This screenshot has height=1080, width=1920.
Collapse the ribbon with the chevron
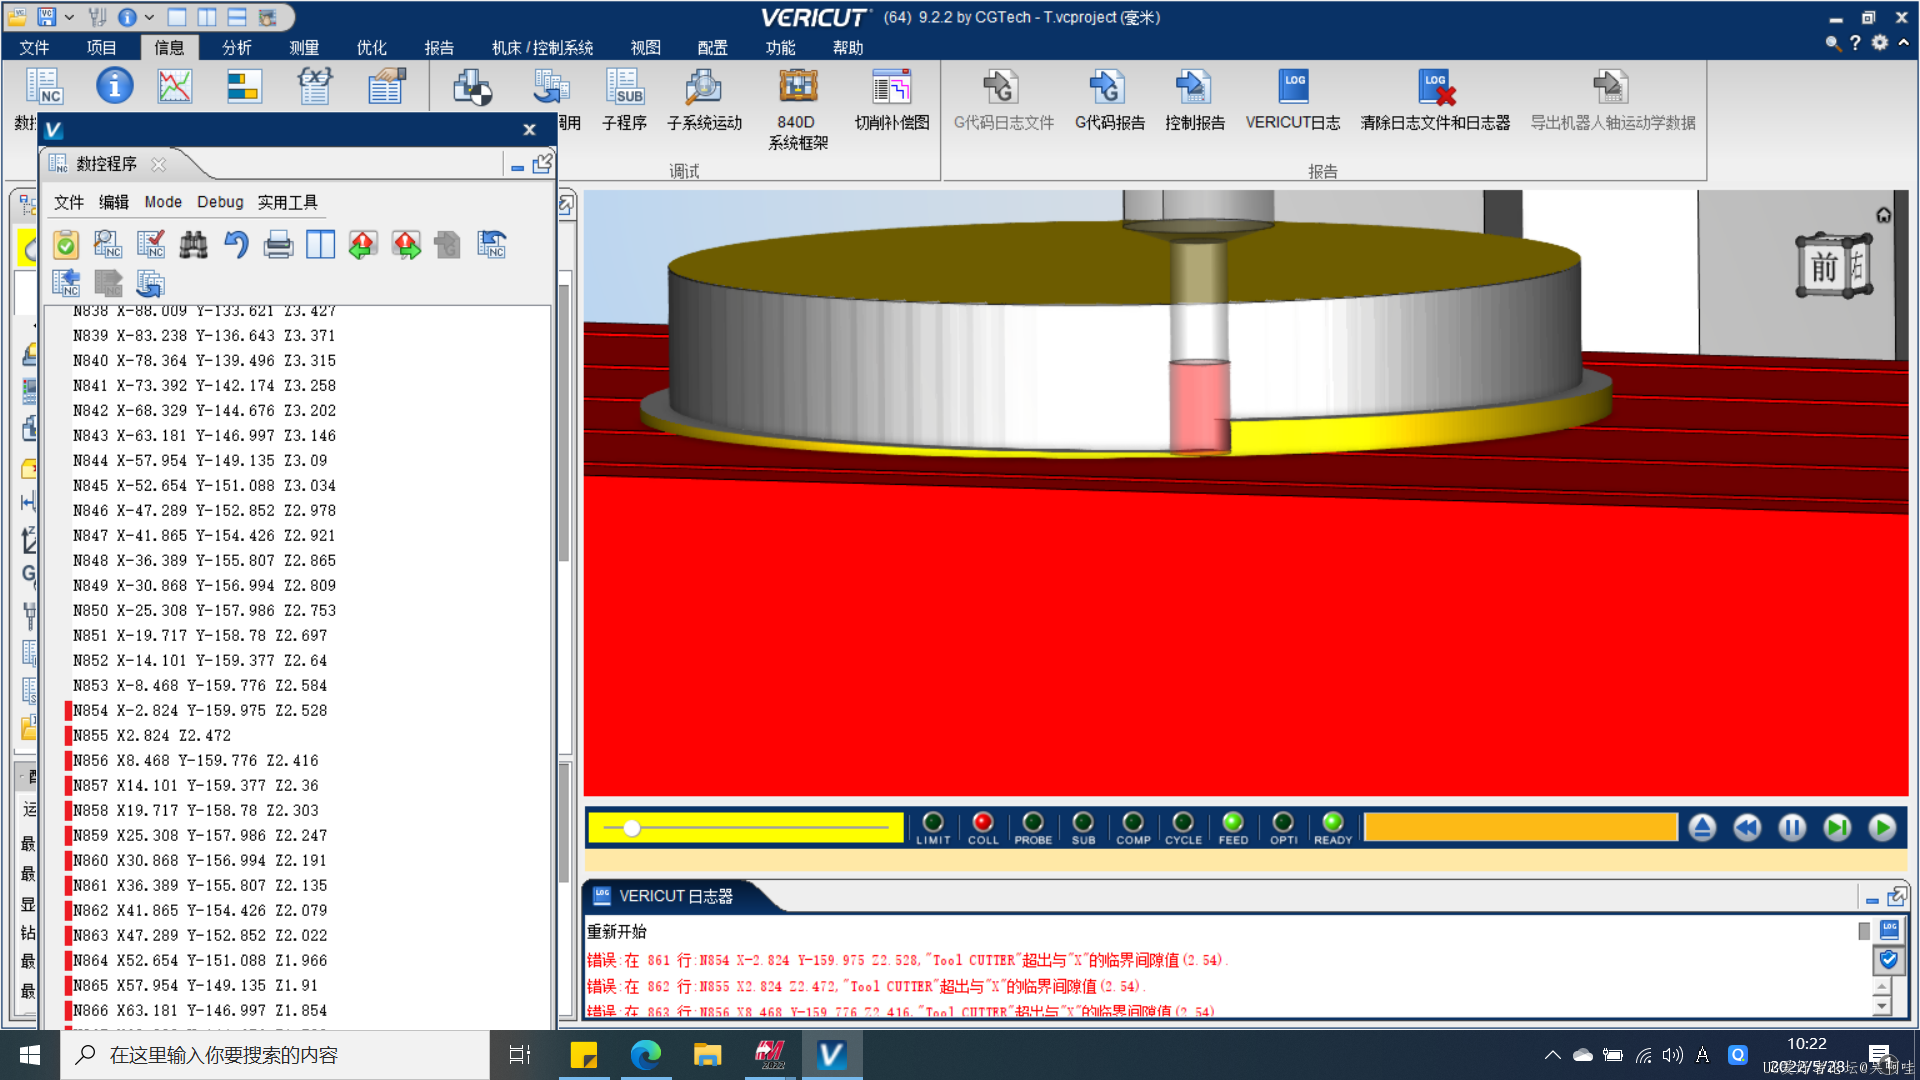1903,42
